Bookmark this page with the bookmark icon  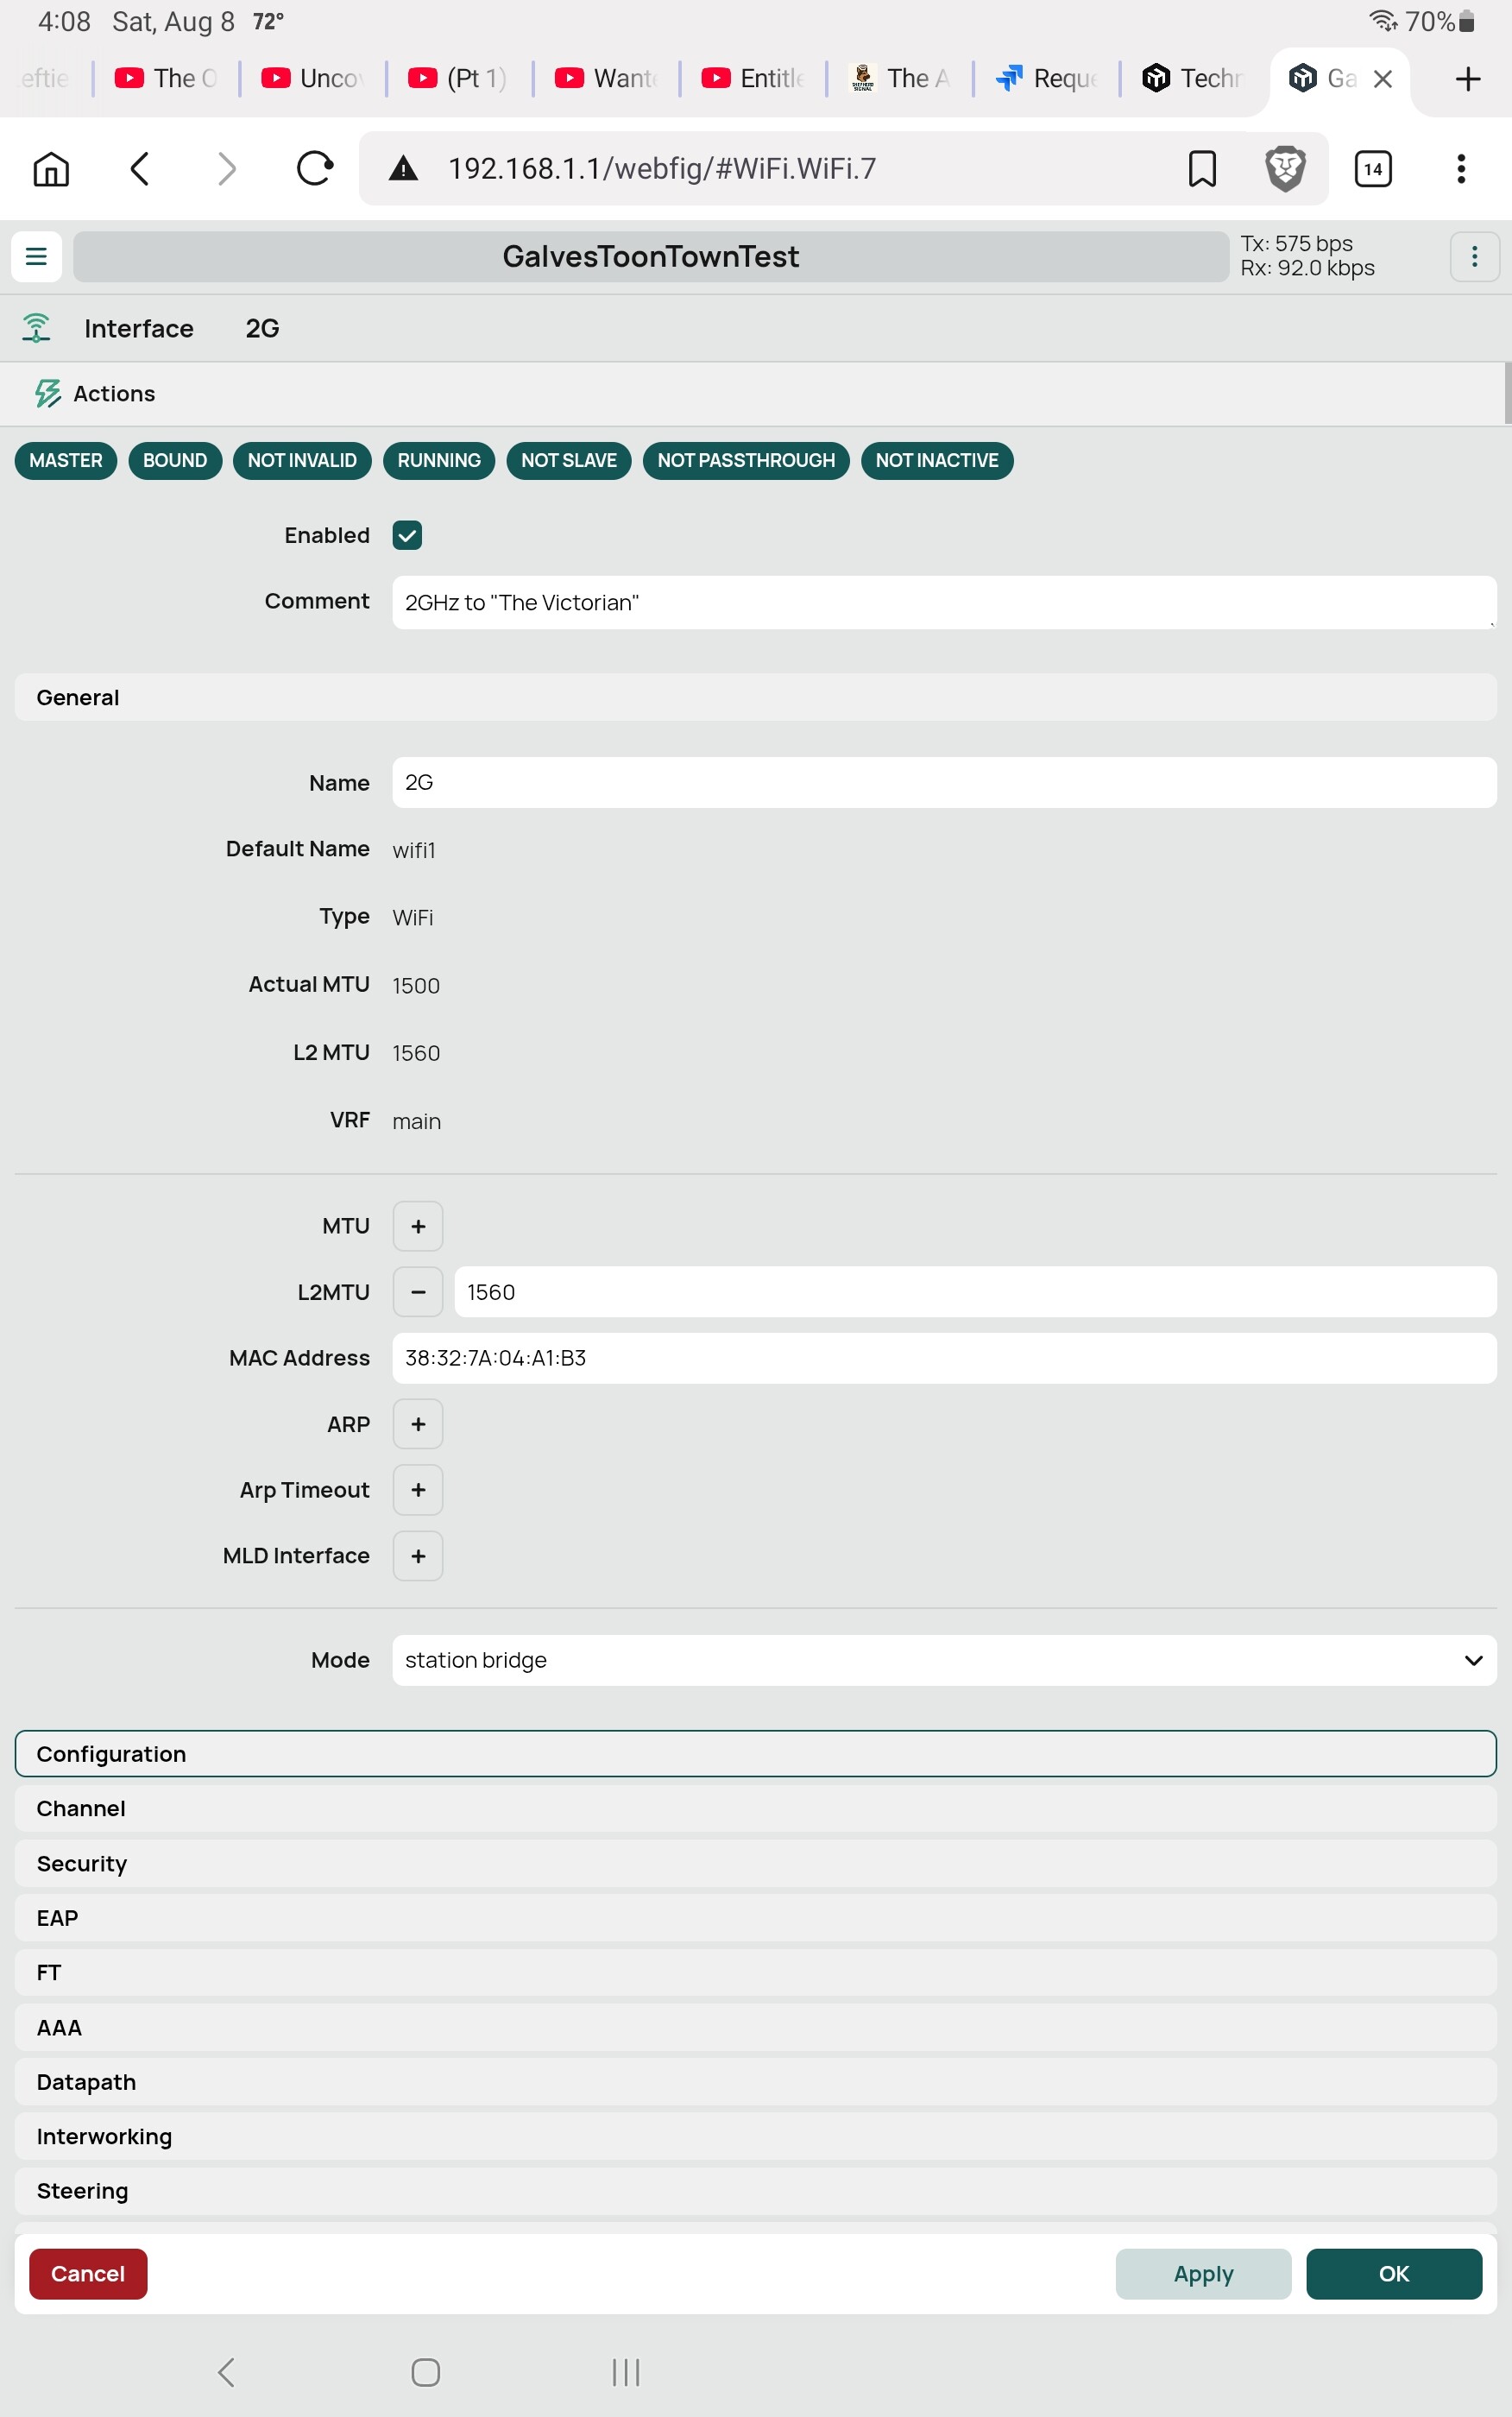pos(1202,168)
